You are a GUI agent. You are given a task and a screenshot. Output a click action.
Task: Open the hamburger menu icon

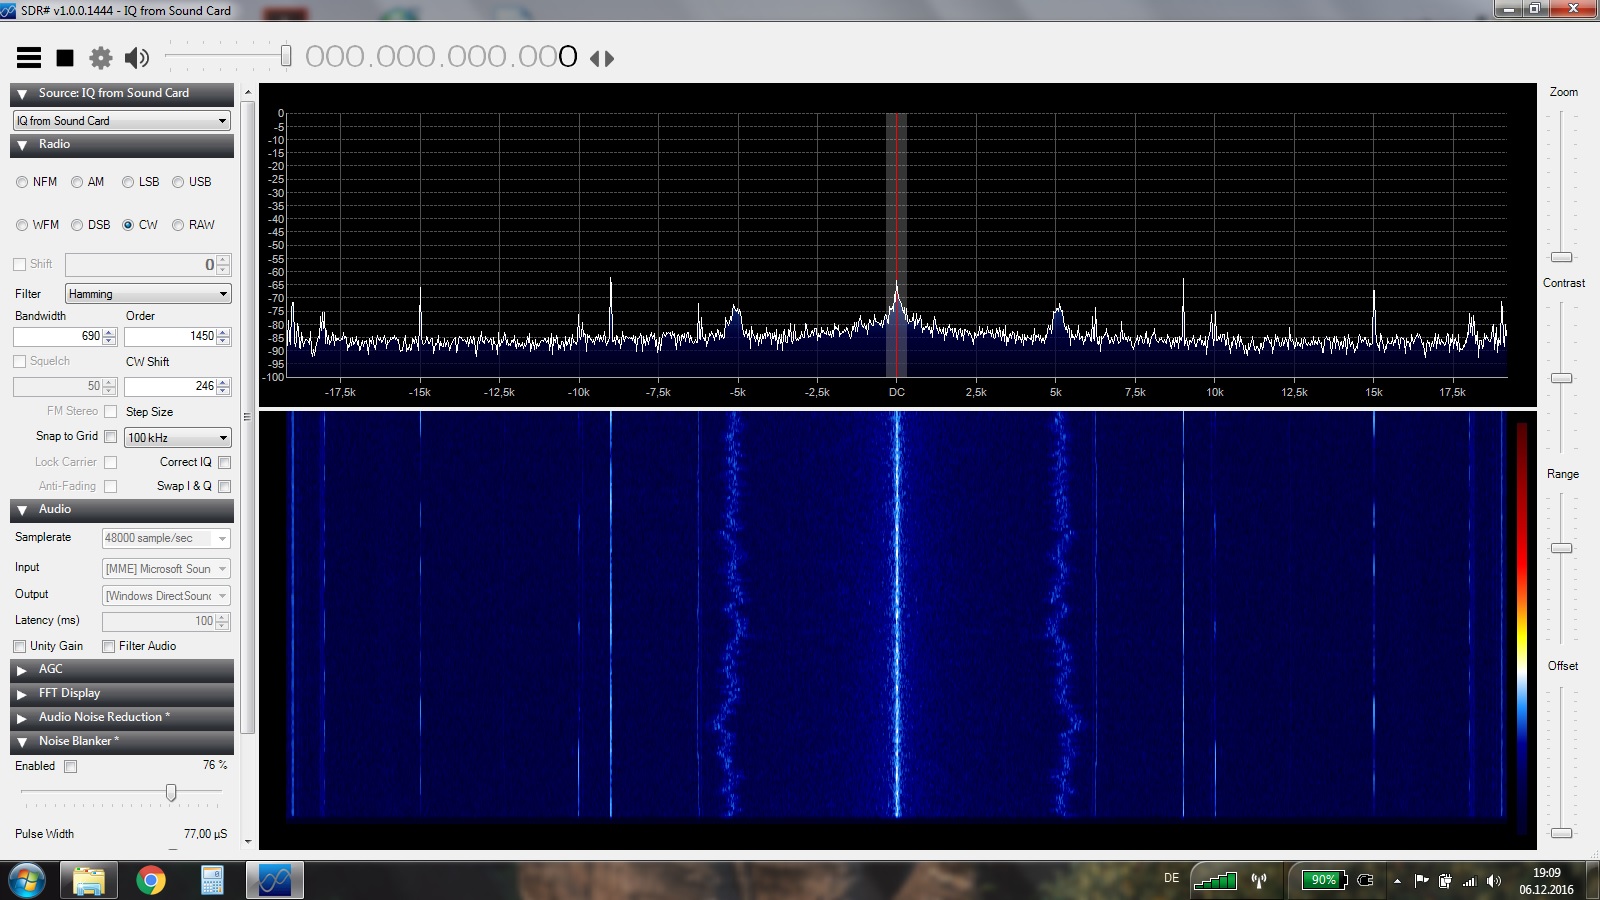[x=29, y=58]
